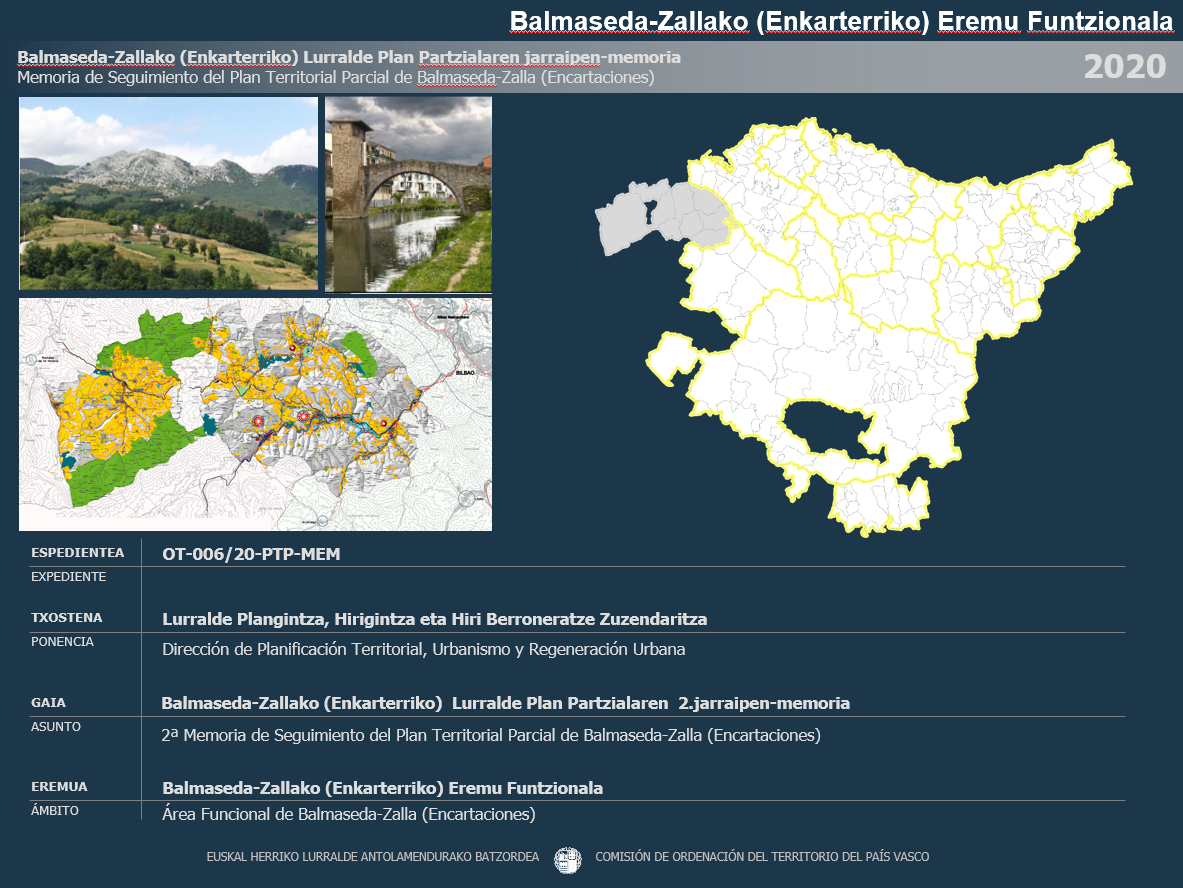
Task: Click the GAIA label
Action: [x=49, y=703]
